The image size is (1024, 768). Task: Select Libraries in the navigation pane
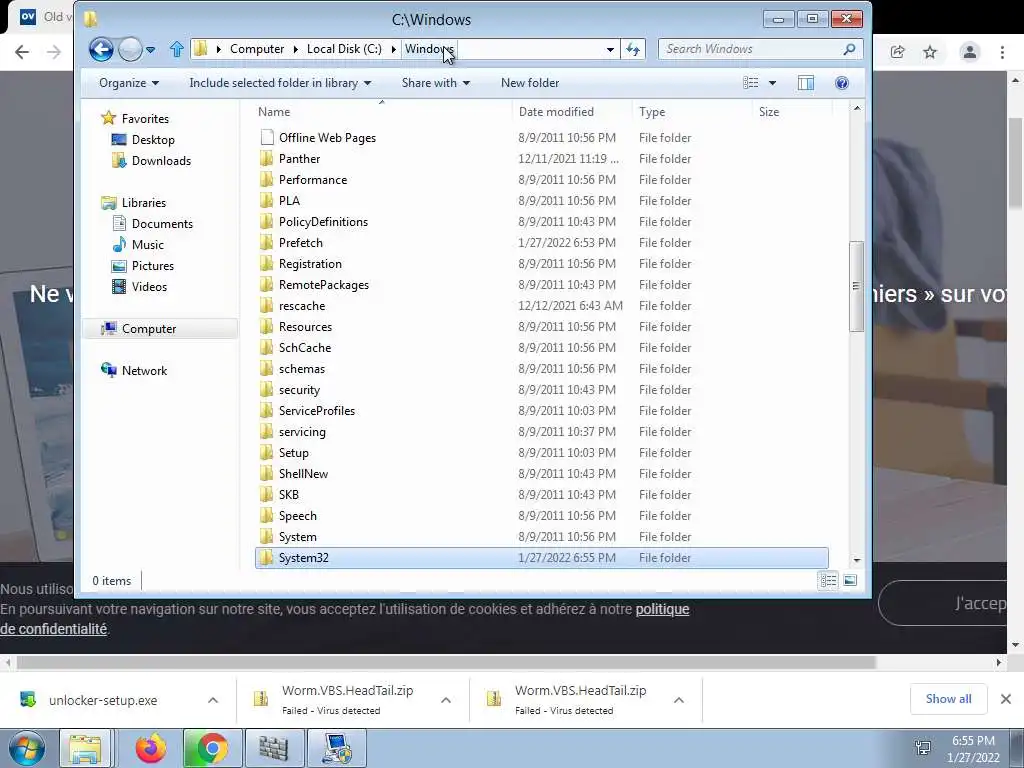(x=144, y=202)
